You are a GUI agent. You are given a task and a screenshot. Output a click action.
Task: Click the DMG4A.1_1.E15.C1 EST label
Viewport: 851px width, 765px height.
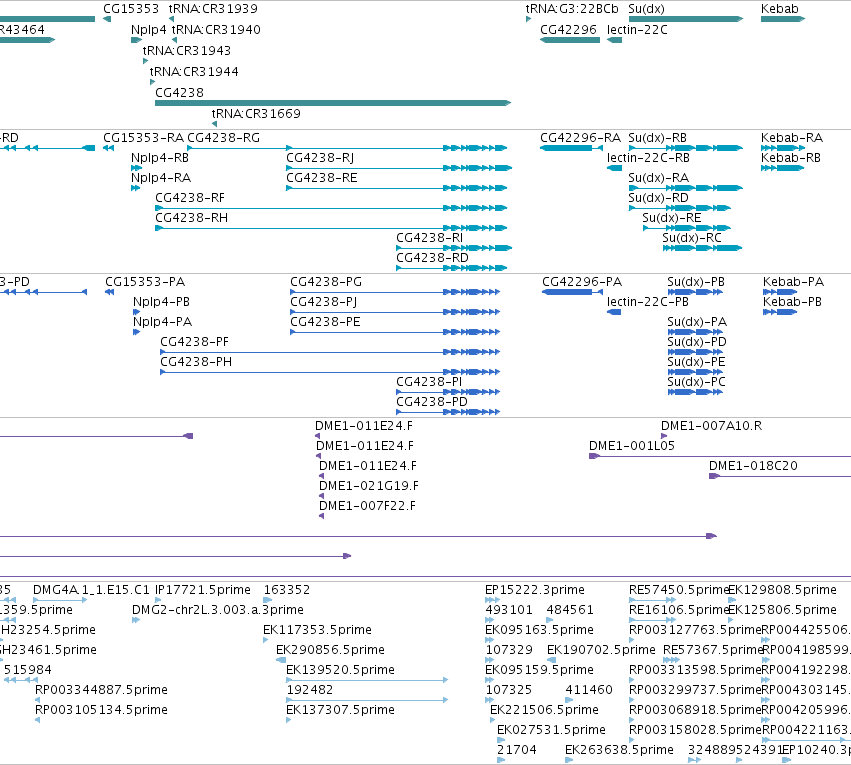point(91,590)
